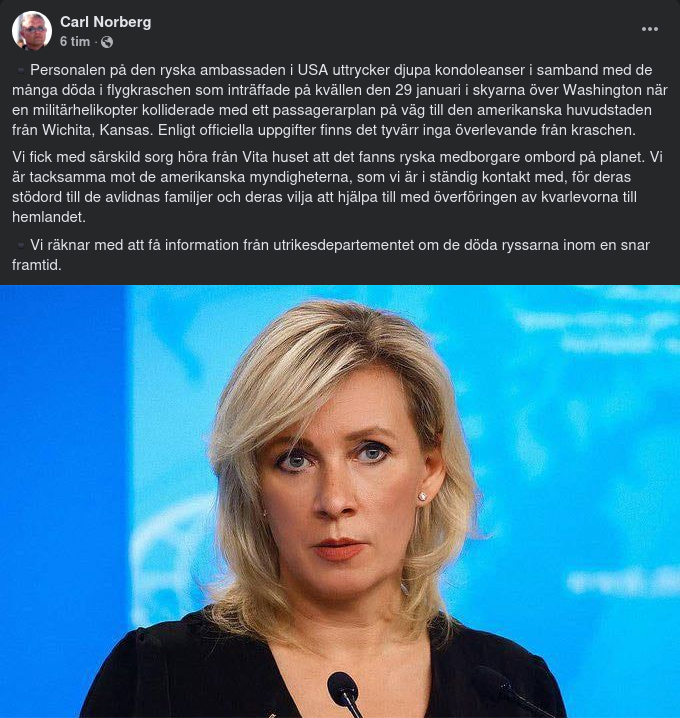Click the paragraph starting 'Vi fick med särskild sorg'
Image resolution: width=680 pixels, height=718 pixels.
pyautogui.click(x=337, y=187)
